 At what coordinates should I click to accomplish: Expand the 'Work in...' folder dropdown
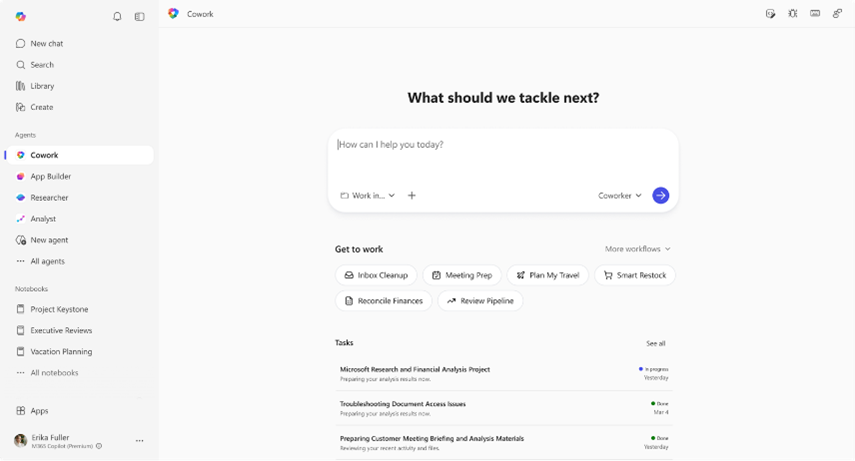(x=368, y=196)
